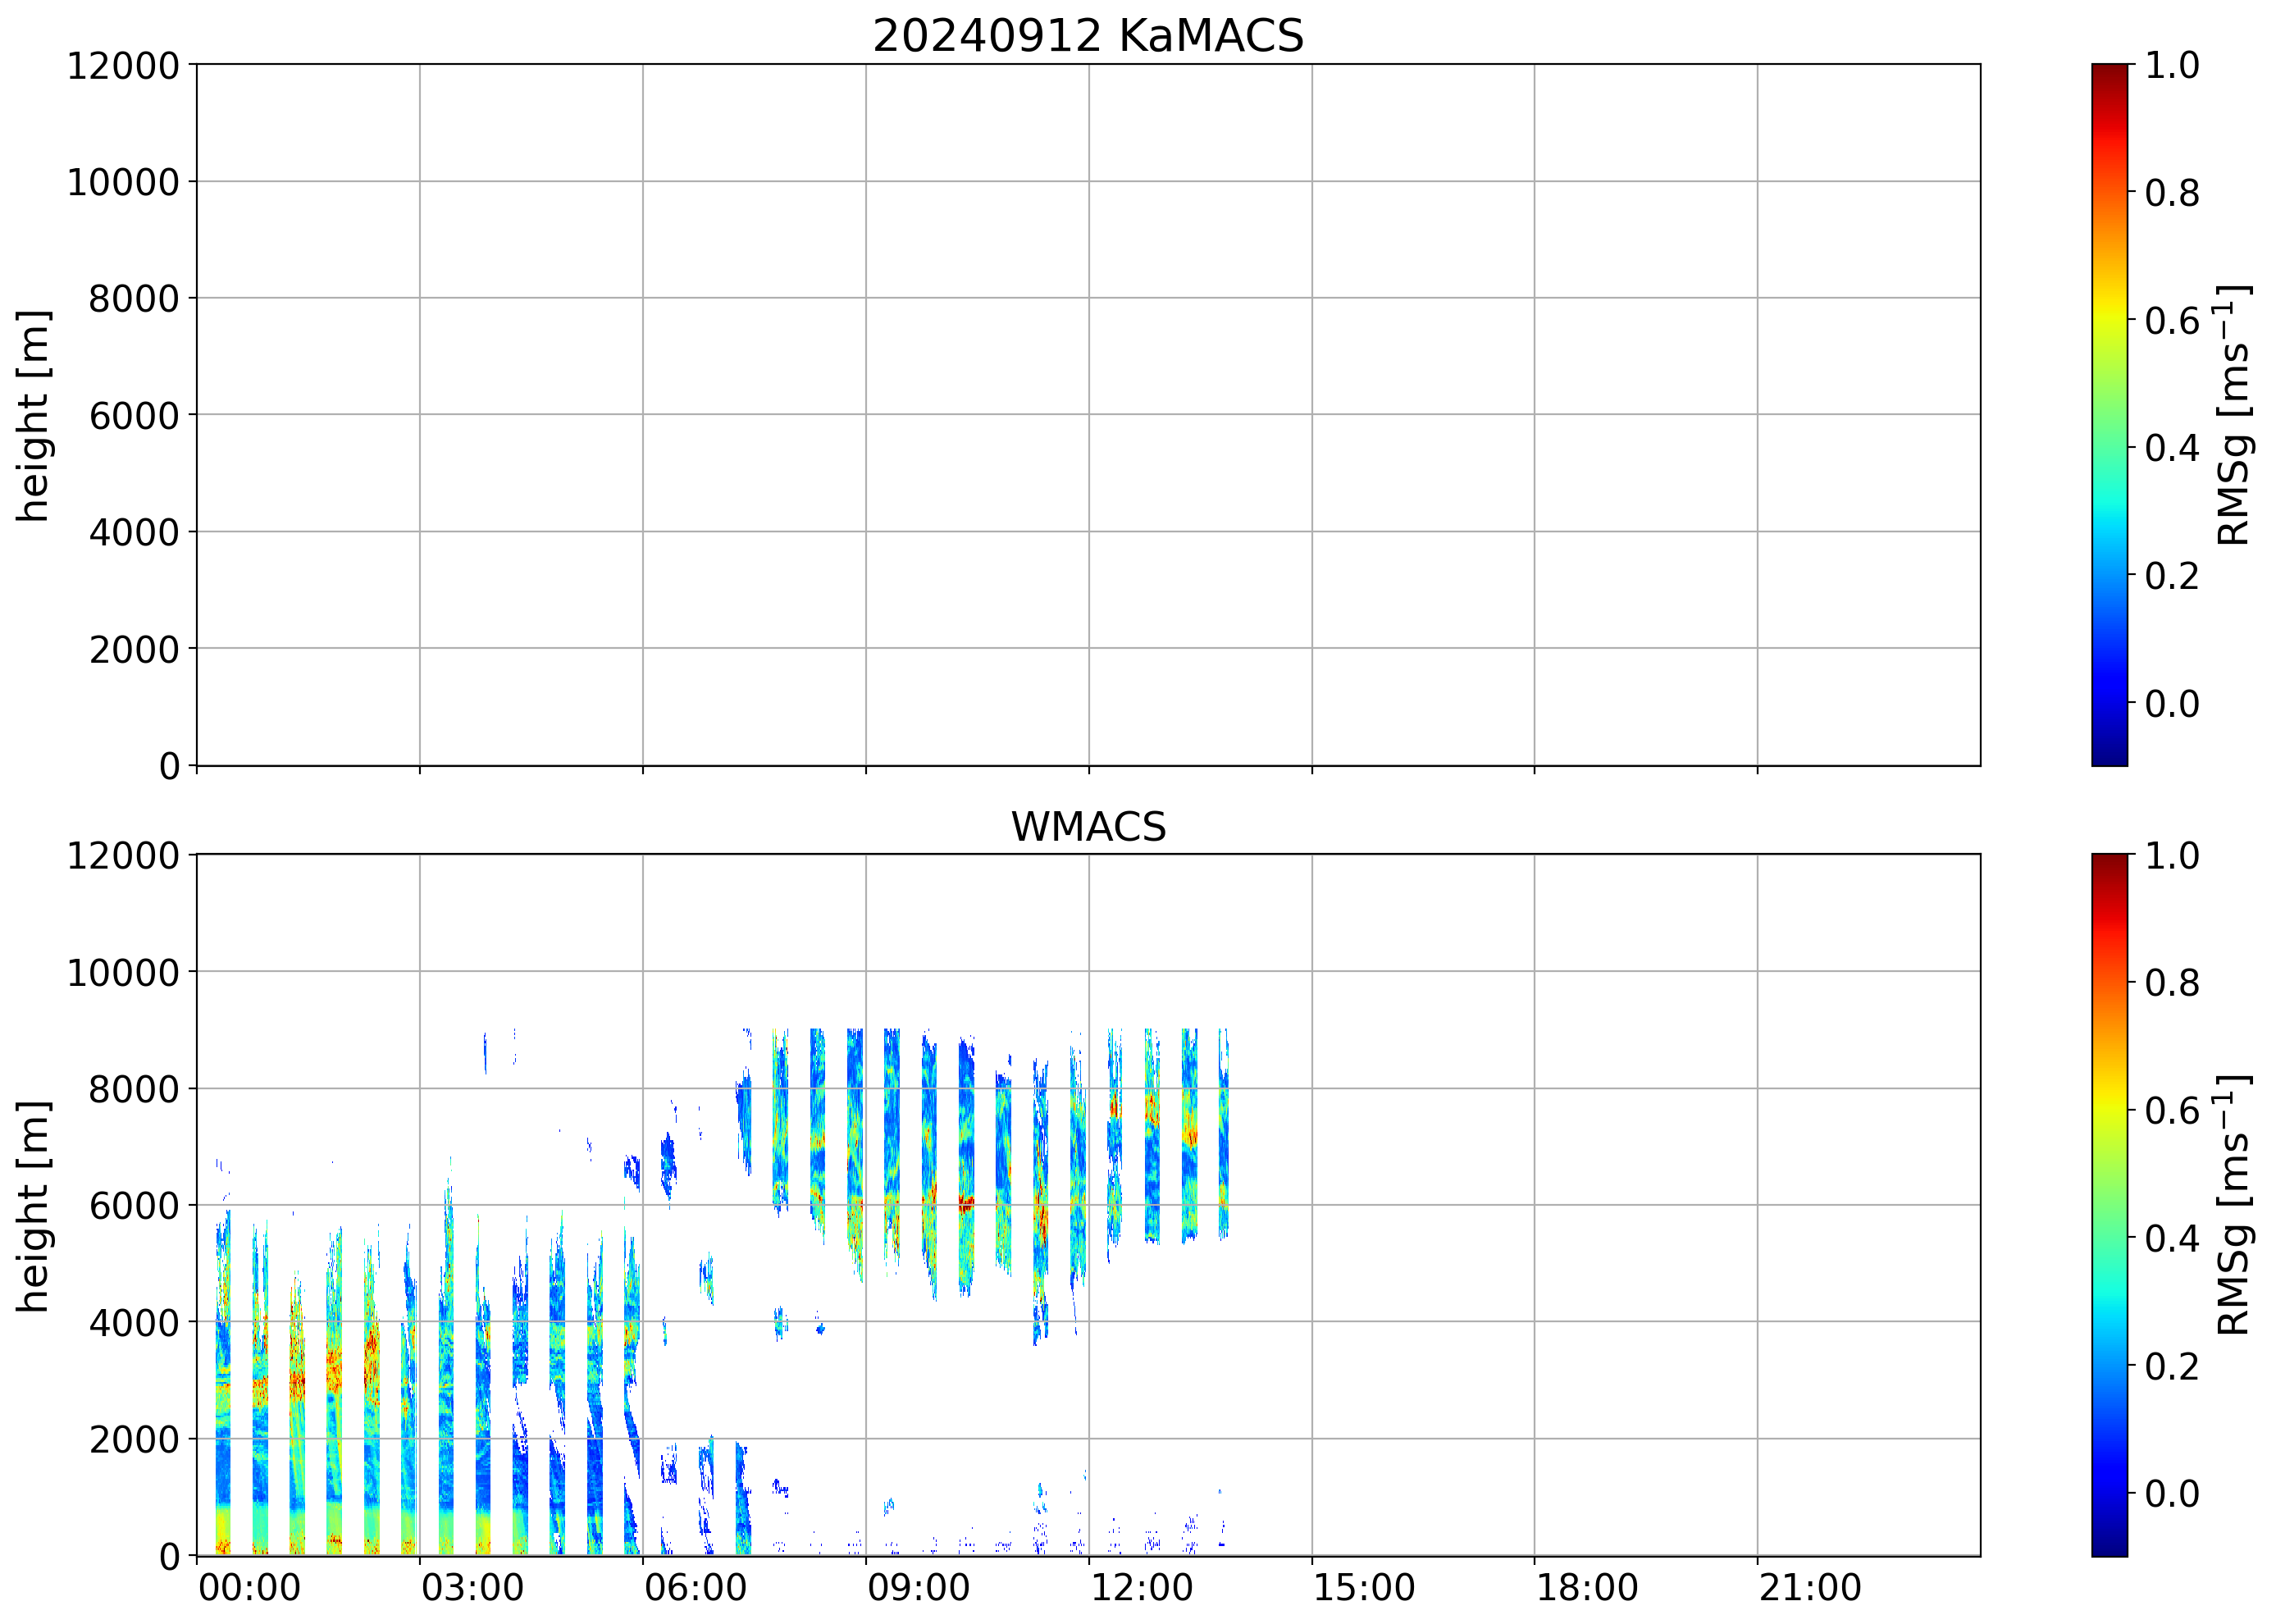Click the RMSg colorbar label of the WMACS panel

point(2234,1206)
